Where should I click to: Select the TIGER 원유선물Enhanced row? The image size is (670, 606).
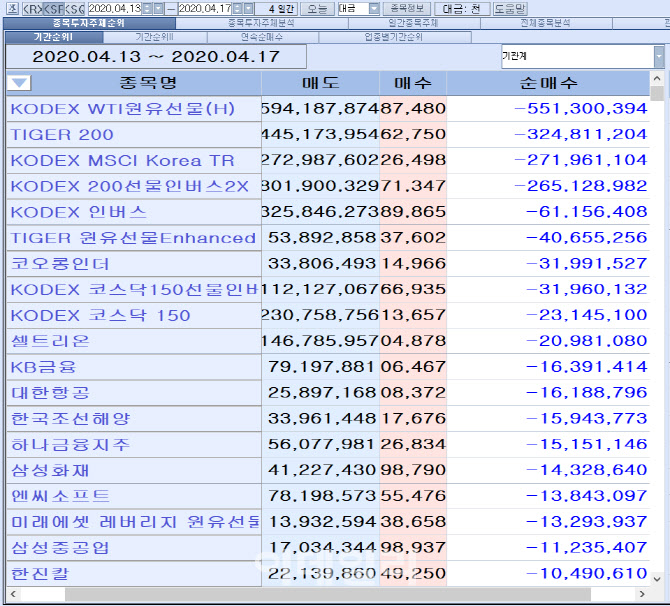(x=328, y=238)
